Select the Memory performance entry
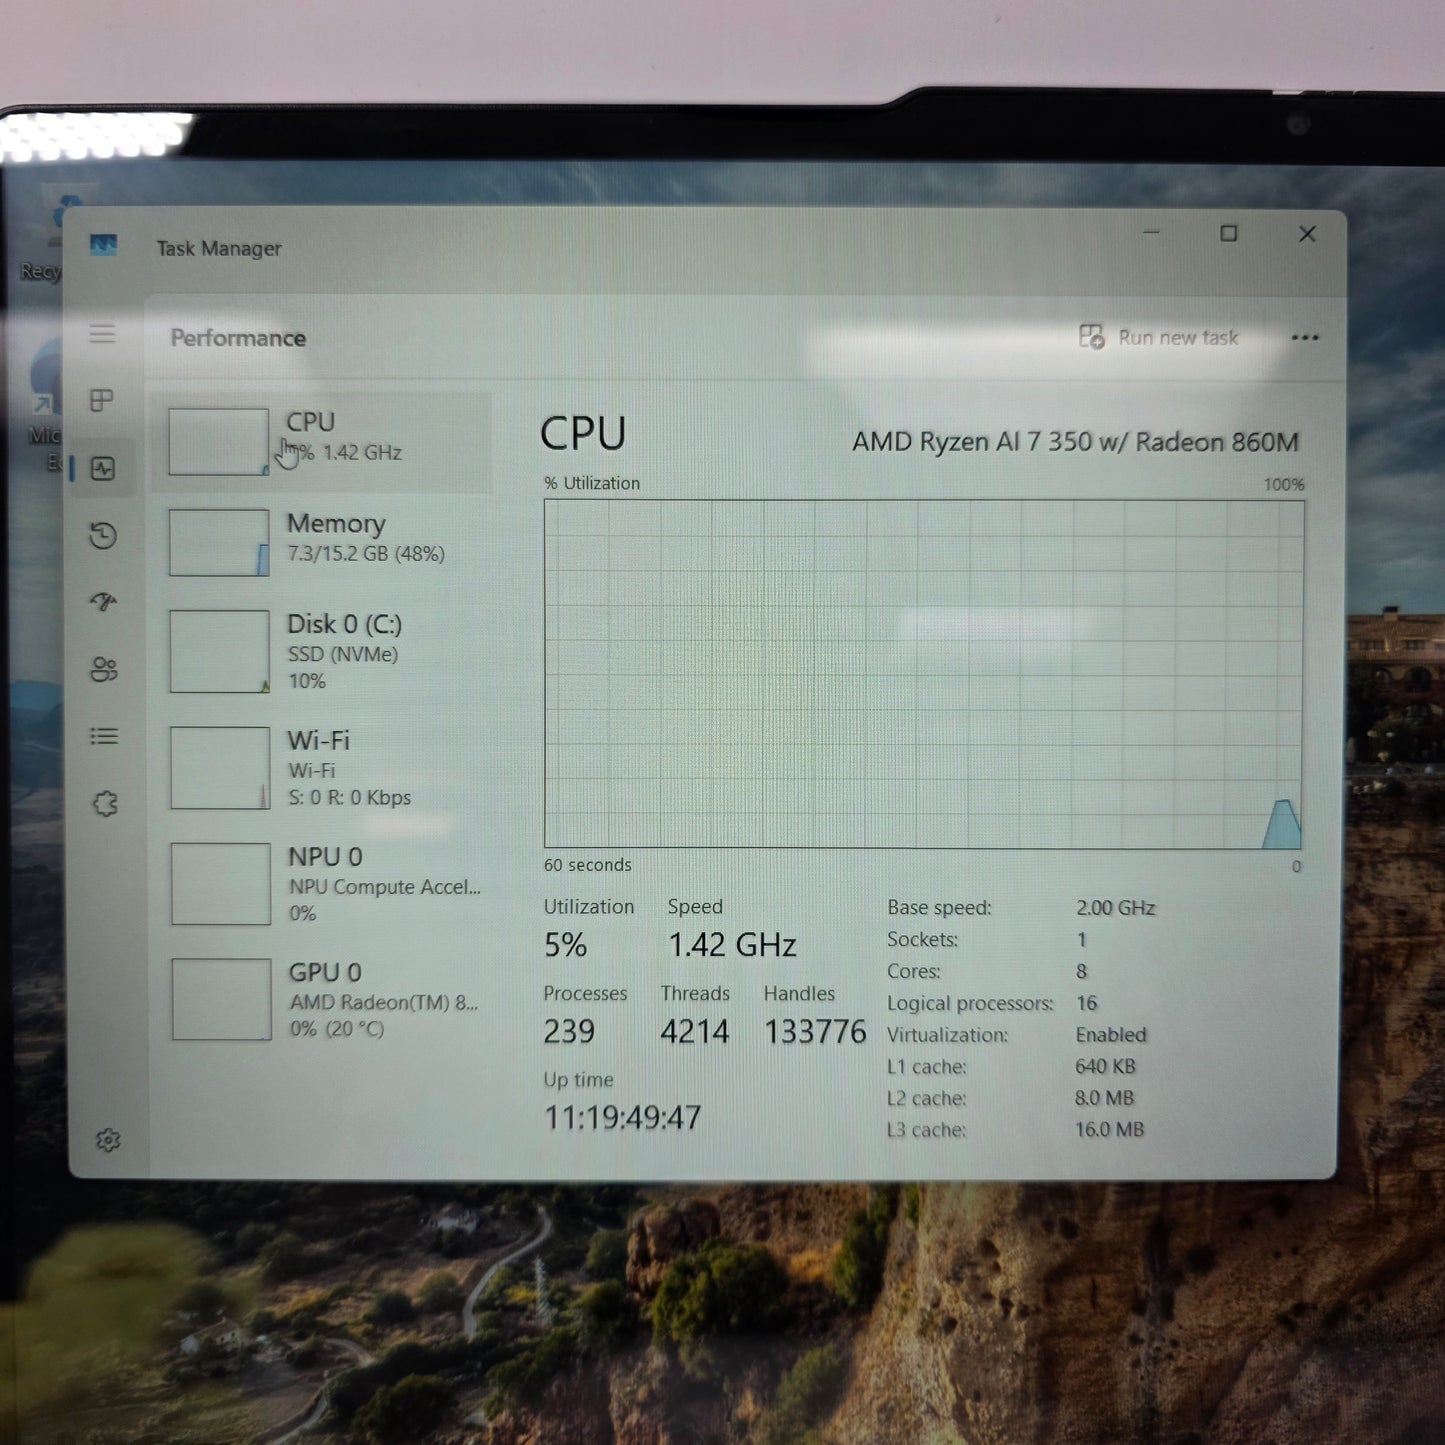The height and width of the screenshot is (1445, 1445). click(324, 542)
